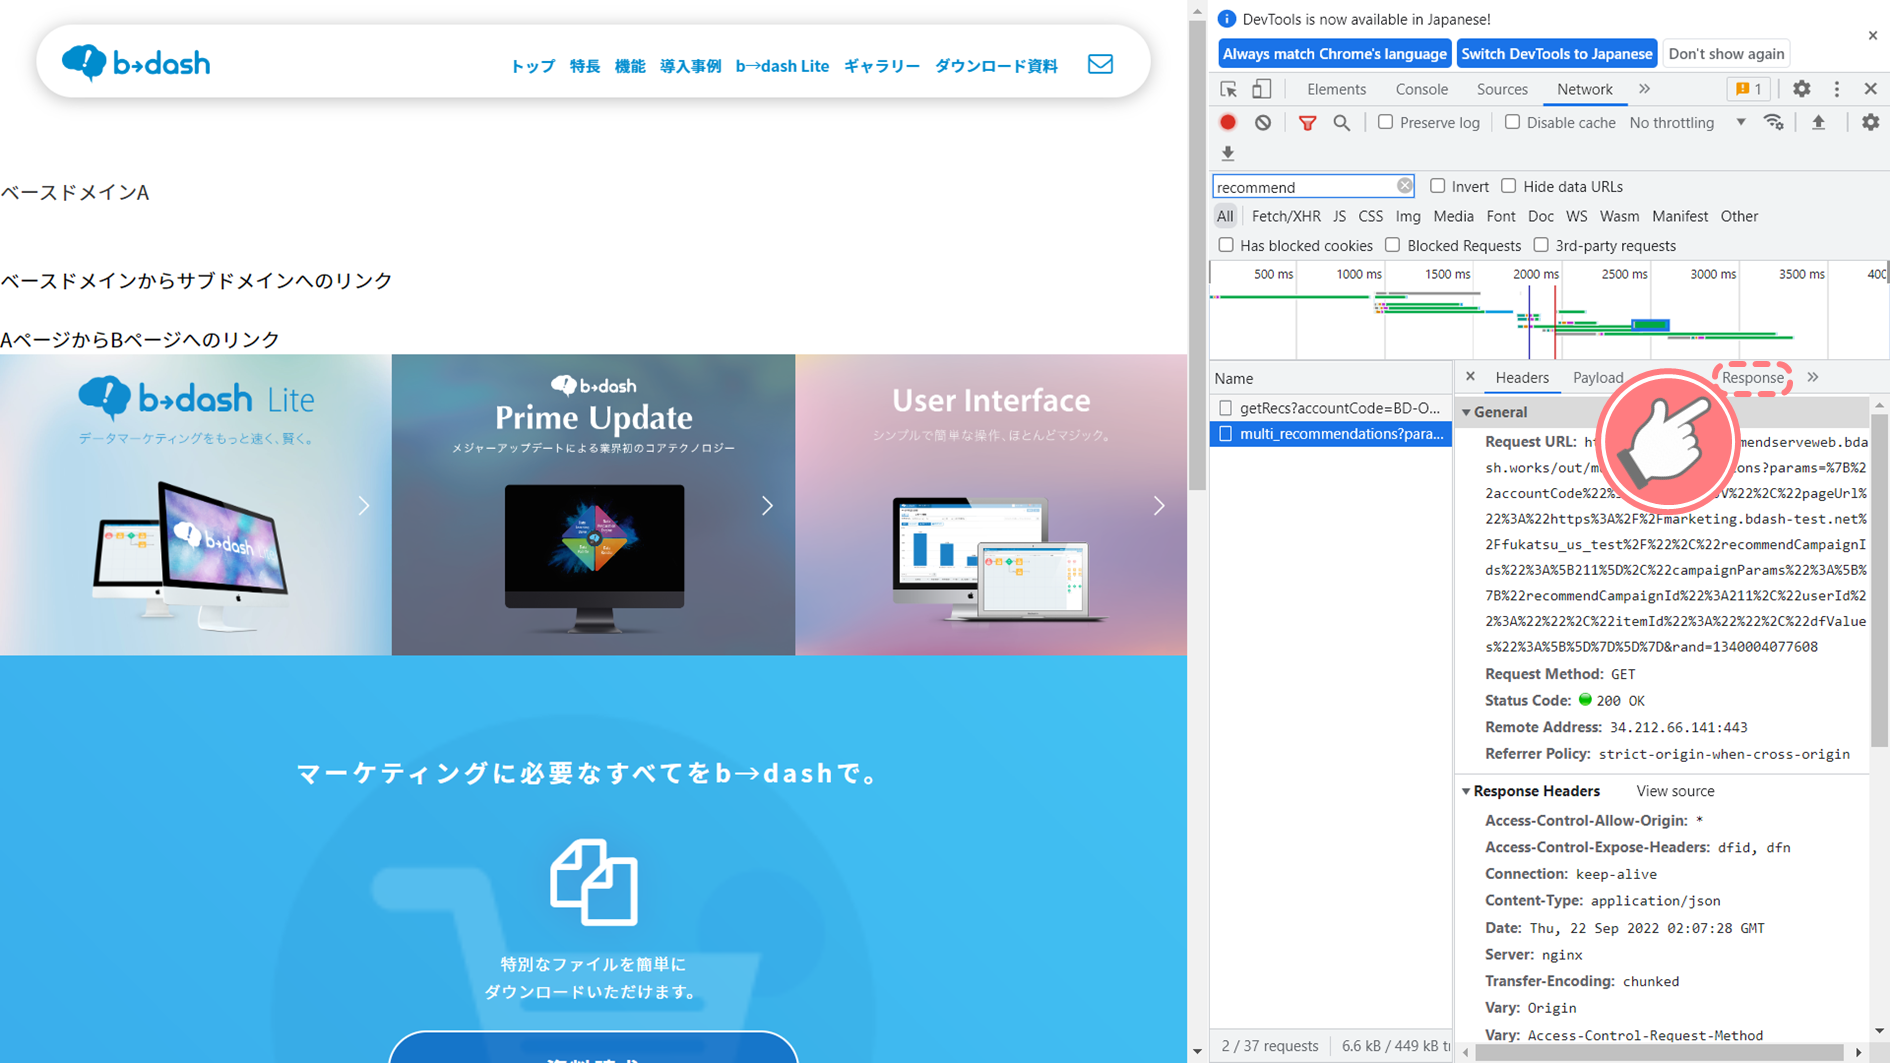1890x1063 pixels.
Task: Click the next arrow on Prime Update card
Action: click(767, 506)
